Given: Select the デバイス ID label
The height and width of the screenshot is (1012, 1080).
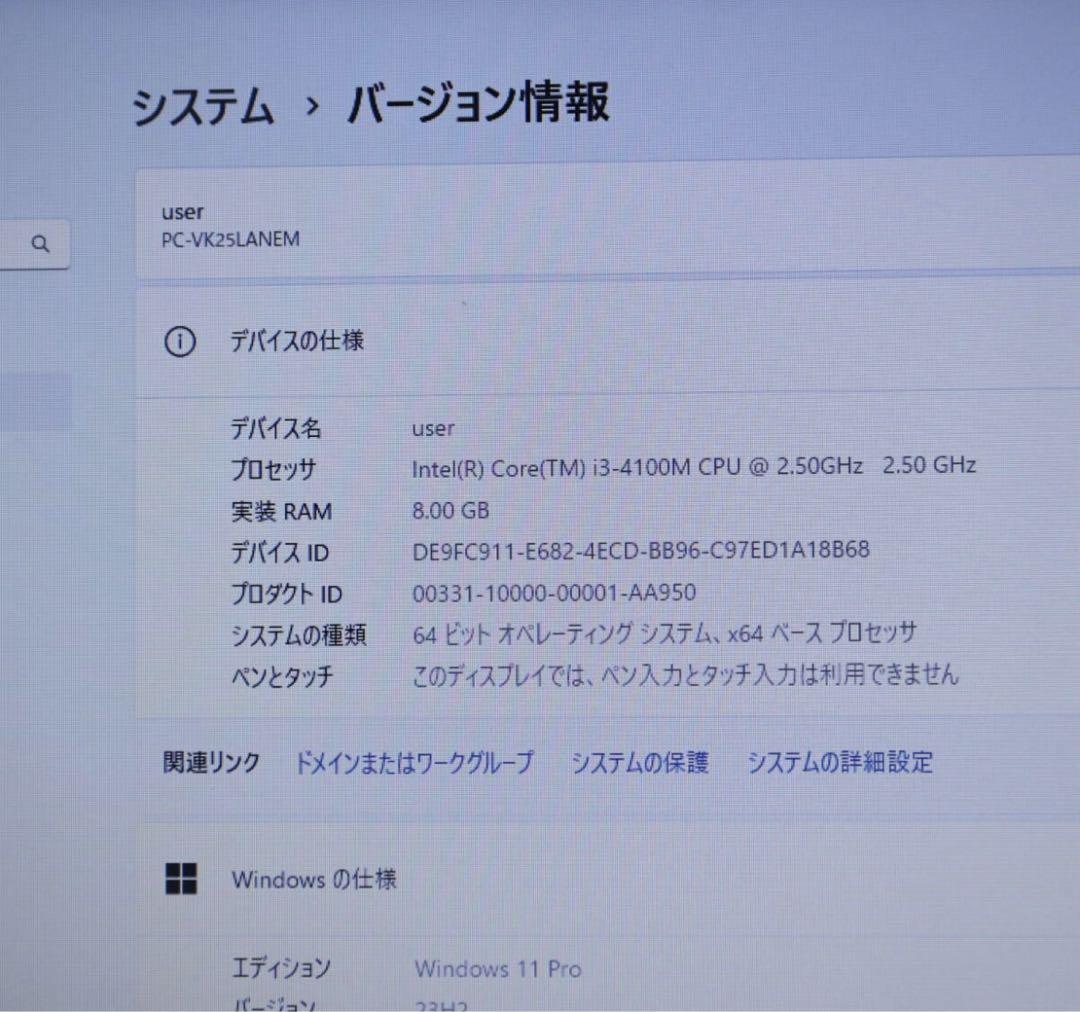Looking at the screenshot, I should 280,553.
